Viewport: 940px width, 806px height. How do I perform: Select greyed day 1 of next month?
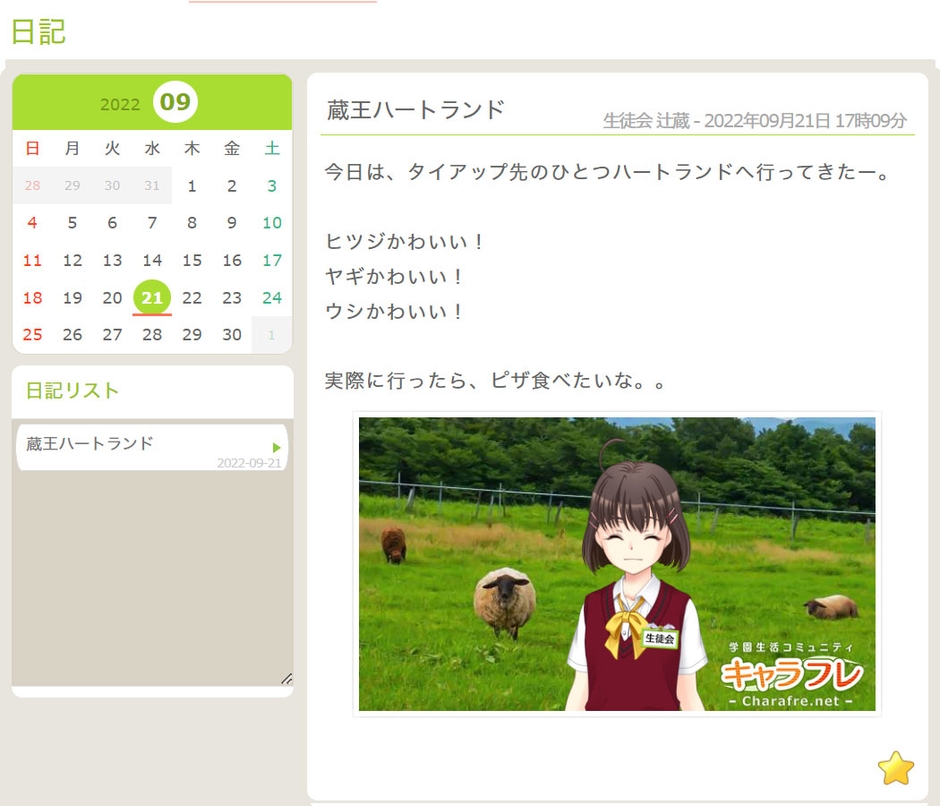click(272, 335)
